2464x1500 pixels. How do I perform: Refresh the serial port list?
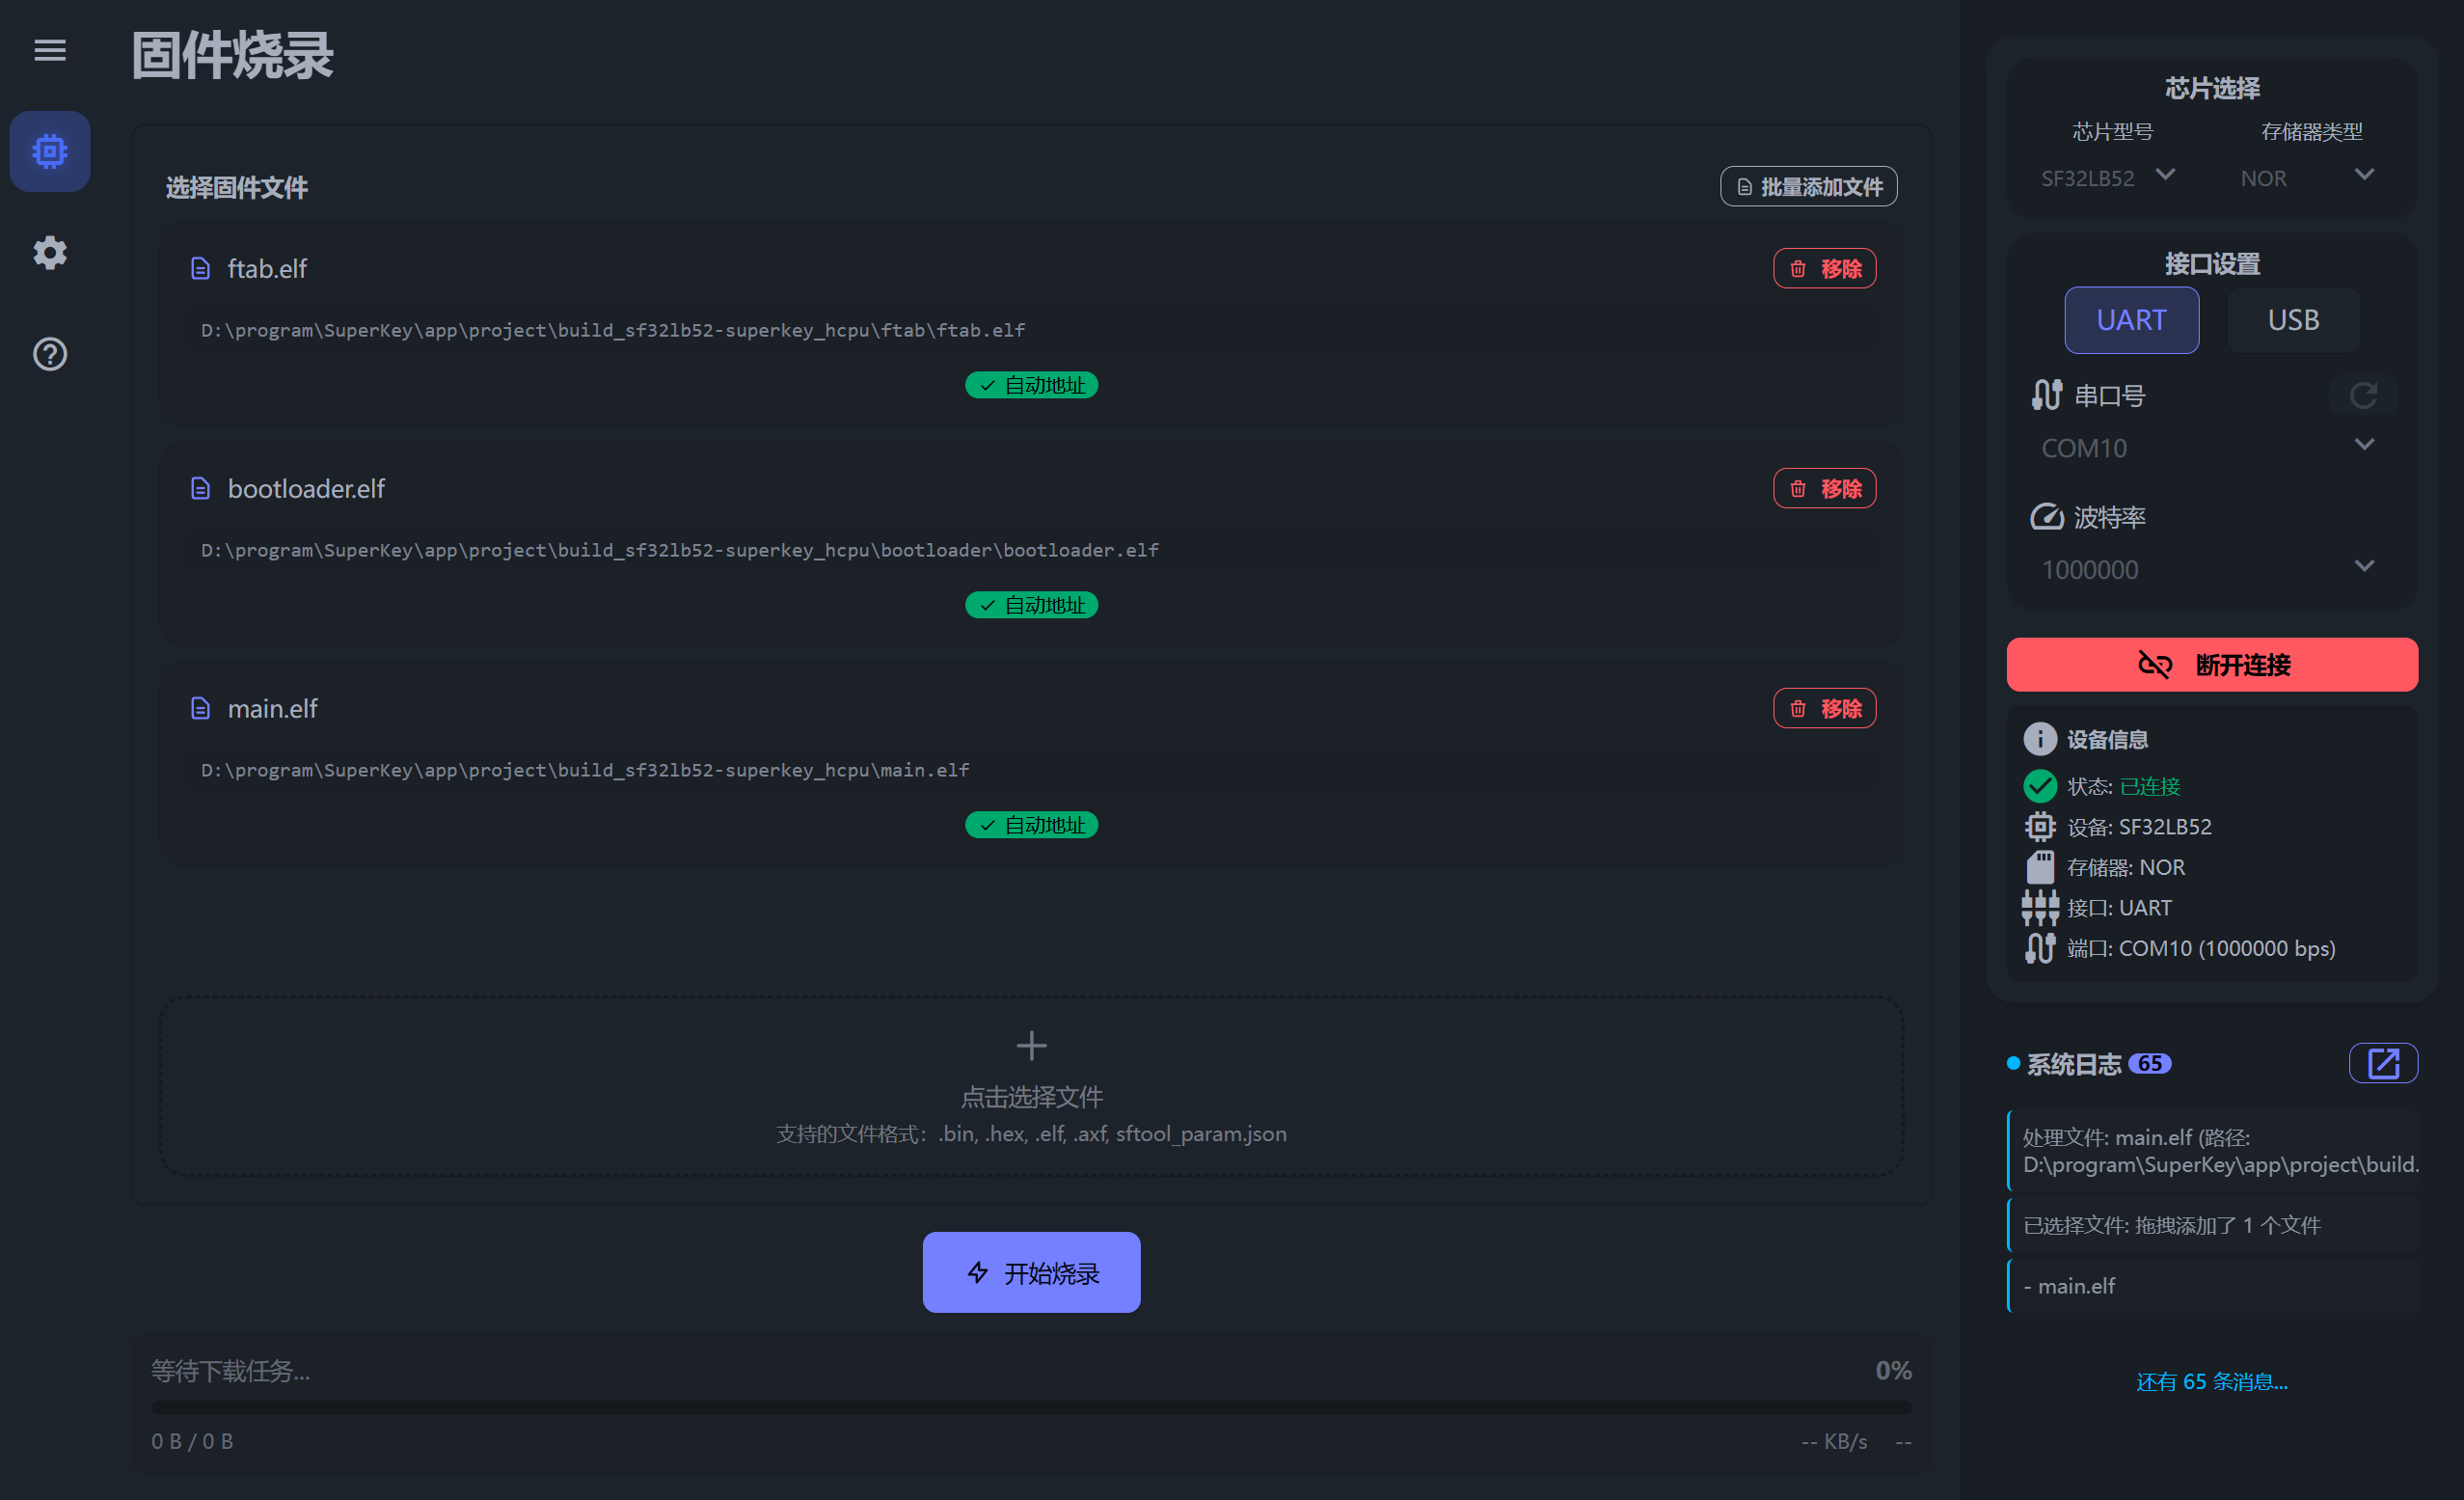click(x=2363, y=395)
